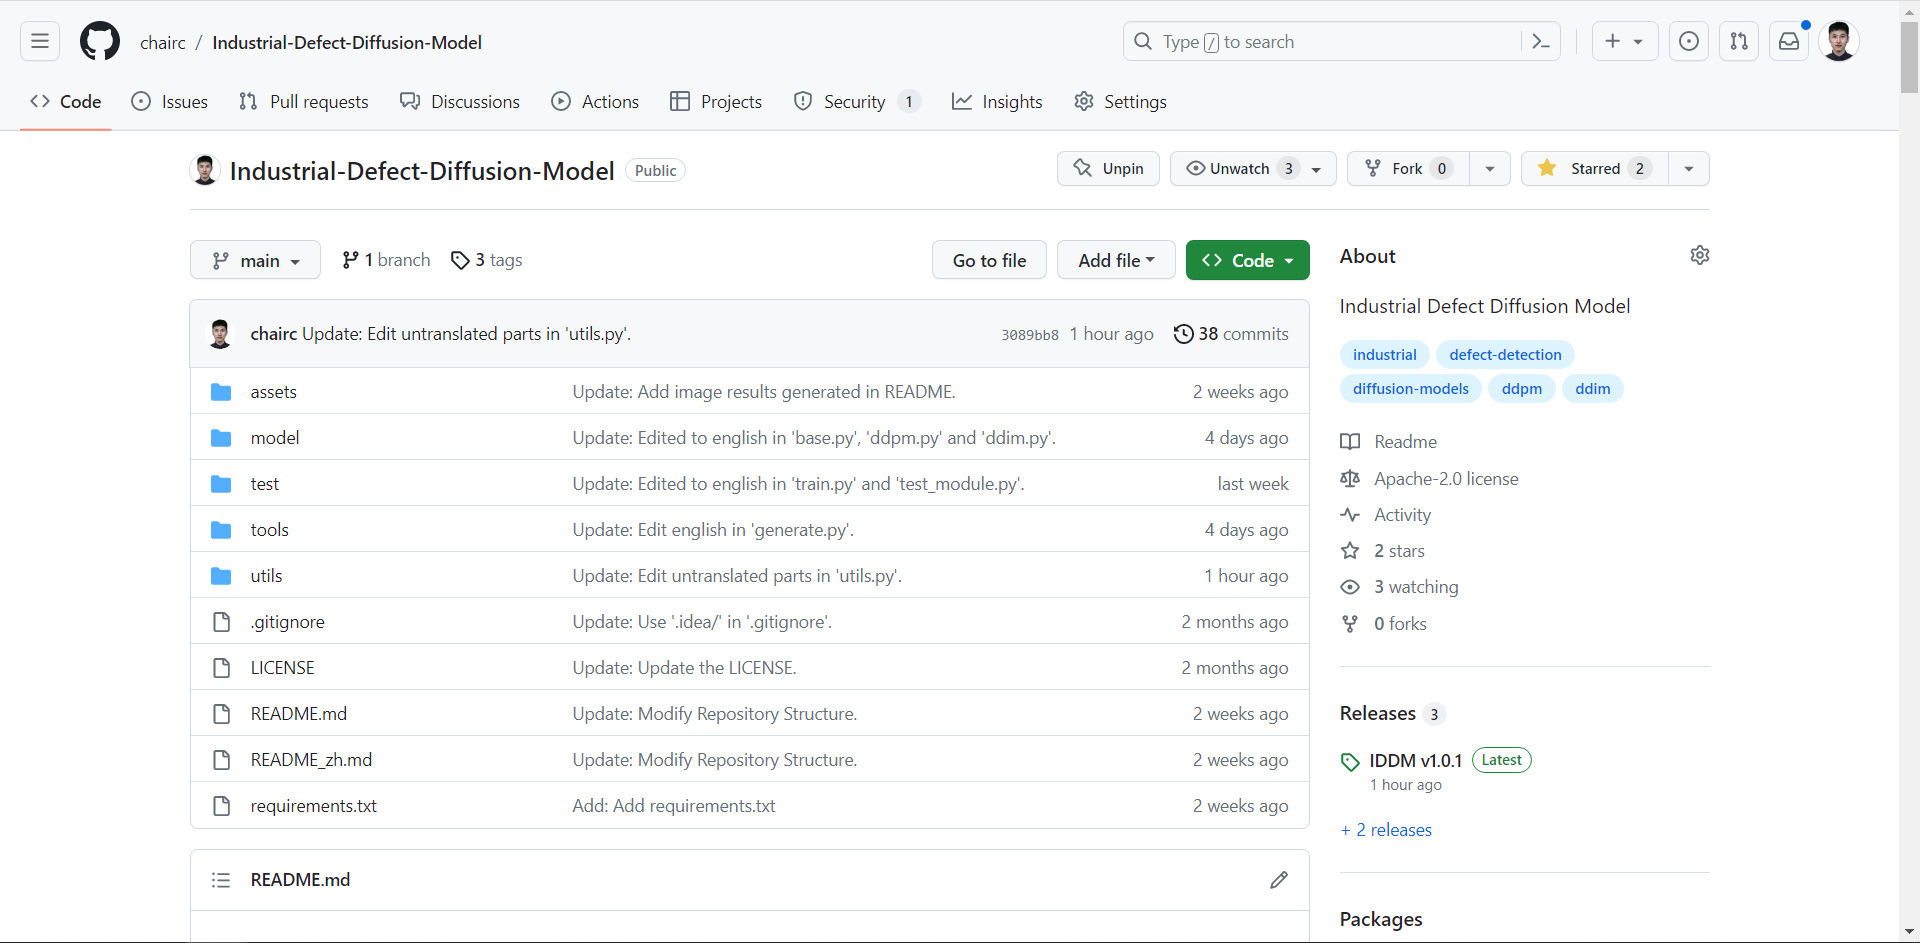
Task: Switch to the Issues tab
Action: [170, 102]
